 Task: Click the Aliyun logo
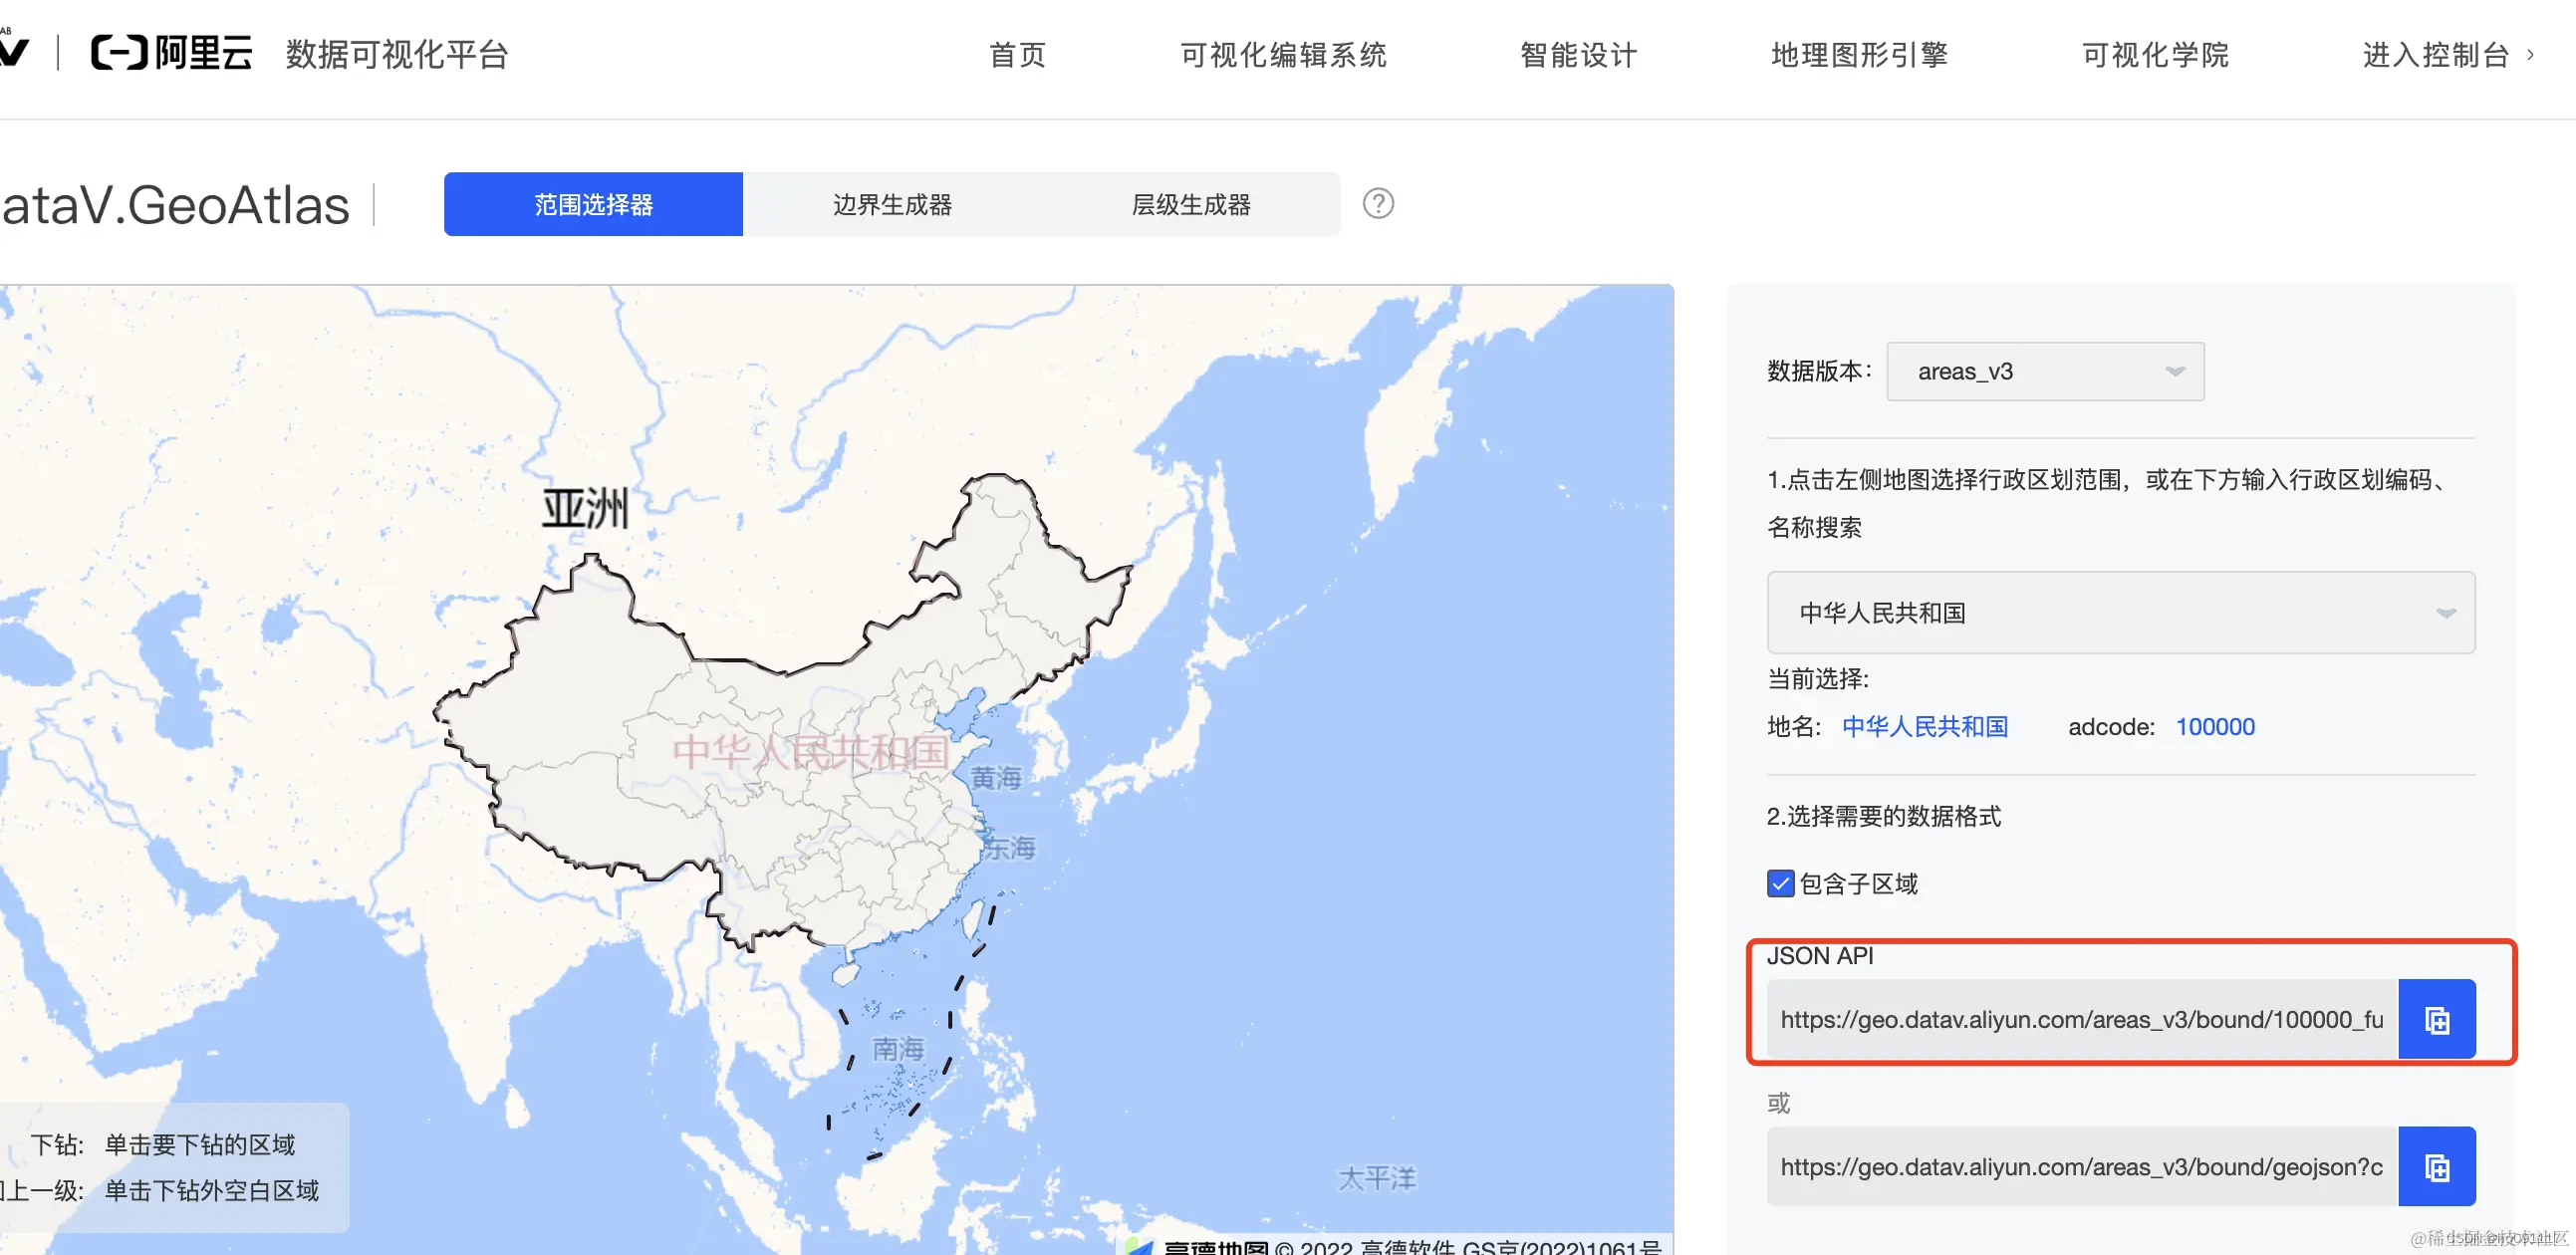172,53
